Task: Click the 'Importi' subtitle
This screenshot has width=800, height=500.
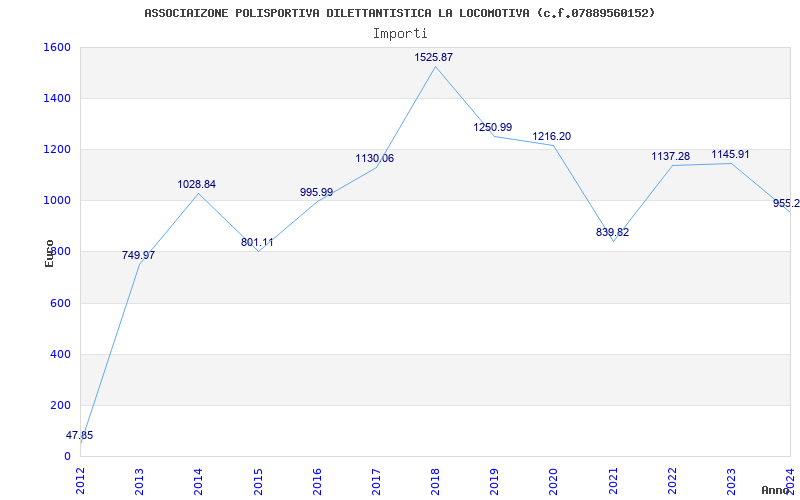Action: (x=400, y=34)
